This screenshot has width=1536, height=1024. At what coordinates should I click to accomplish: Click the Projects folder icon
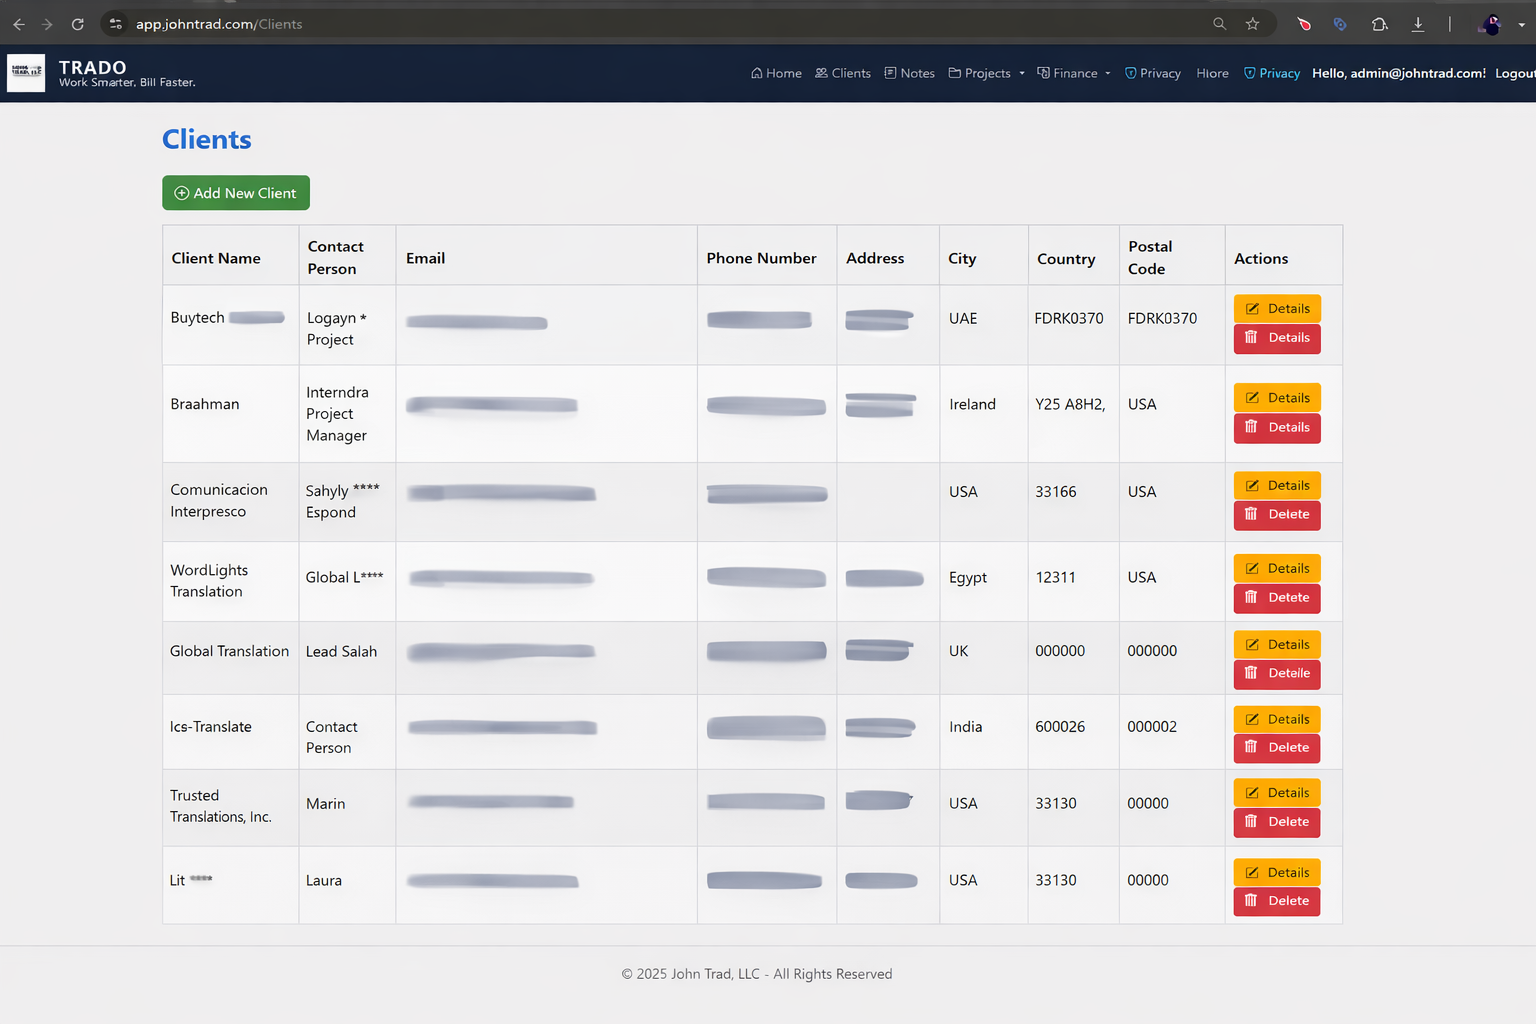(957, 73)
